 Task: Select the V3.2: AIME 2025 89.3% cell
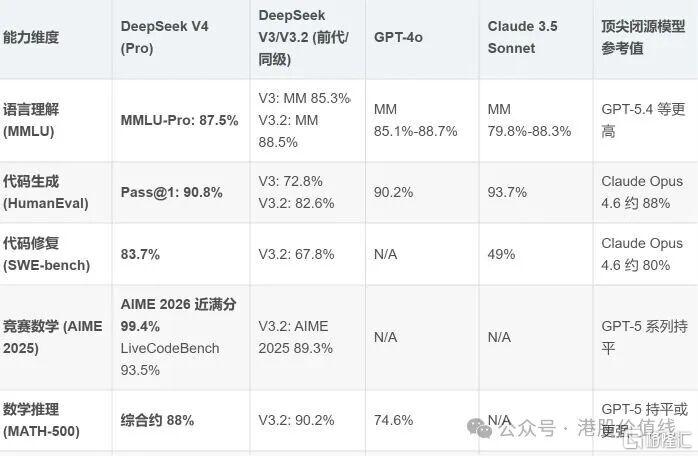click(295, 337)
